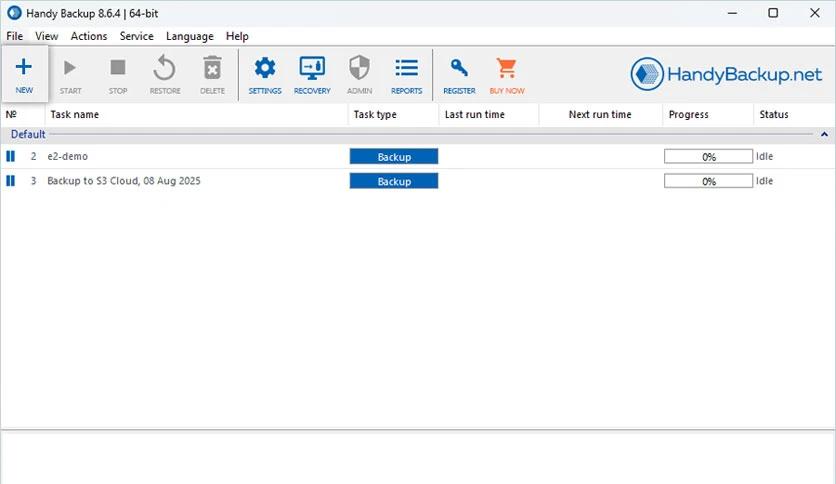Click task number 2 cell

coord(34,156)
